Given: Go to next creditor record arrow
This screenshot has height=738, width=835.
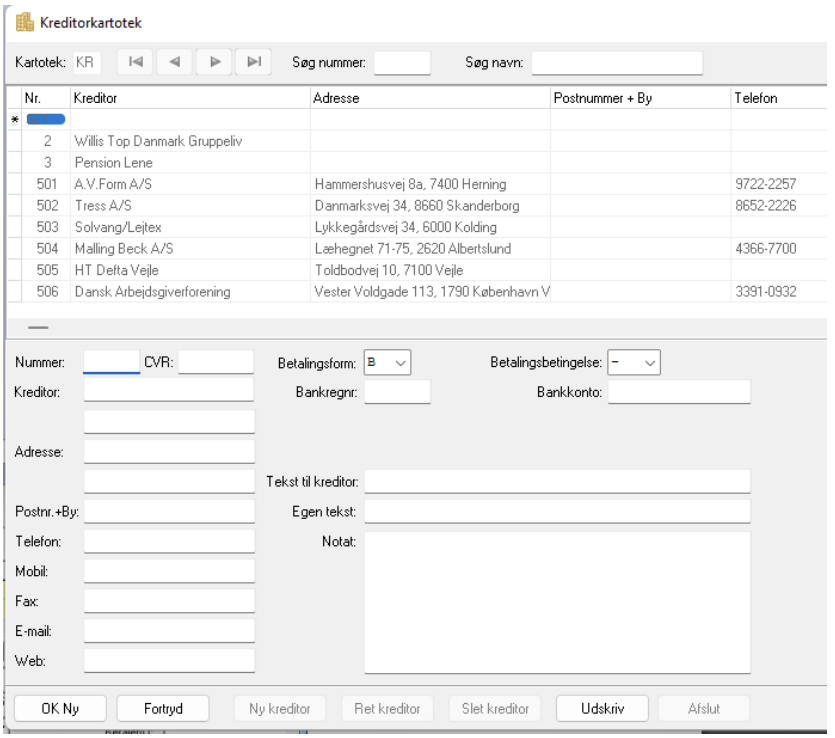Looking at the screenshot, I should coord(214,62).
